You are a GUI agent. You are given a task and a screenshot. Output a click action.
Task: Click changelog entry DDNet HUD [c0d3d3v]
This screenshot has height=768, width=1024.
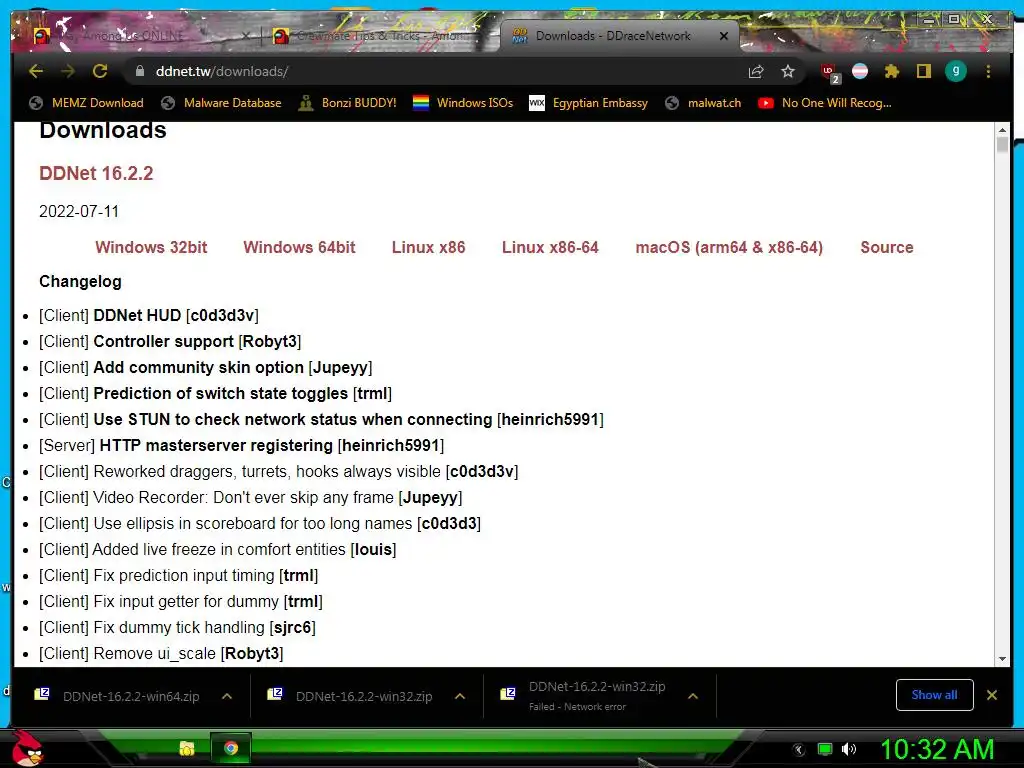(149, 315)
